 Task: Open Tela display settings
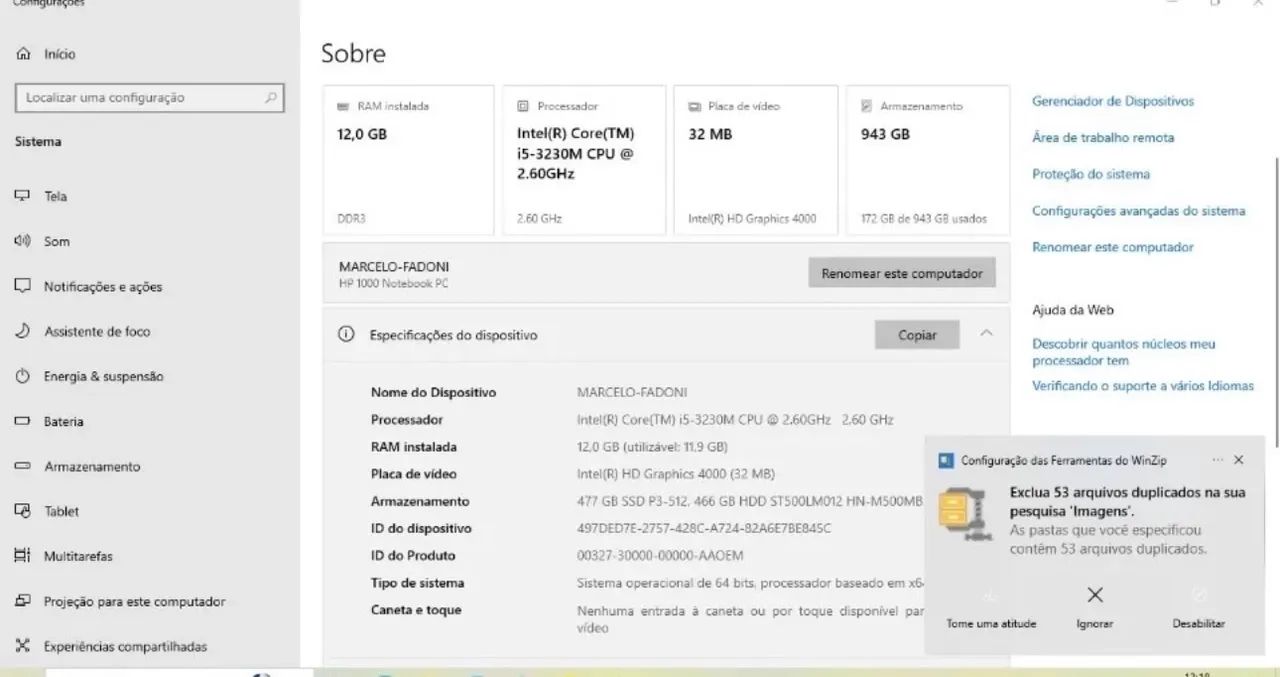click(x=42, y=196)
